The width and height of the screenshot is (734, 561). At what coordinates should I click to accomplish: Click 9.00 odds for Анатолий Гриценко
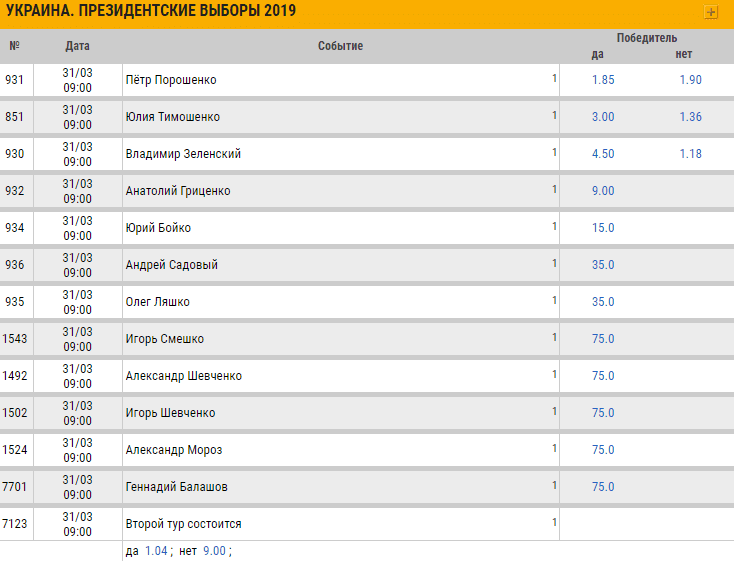pos(603,191)
